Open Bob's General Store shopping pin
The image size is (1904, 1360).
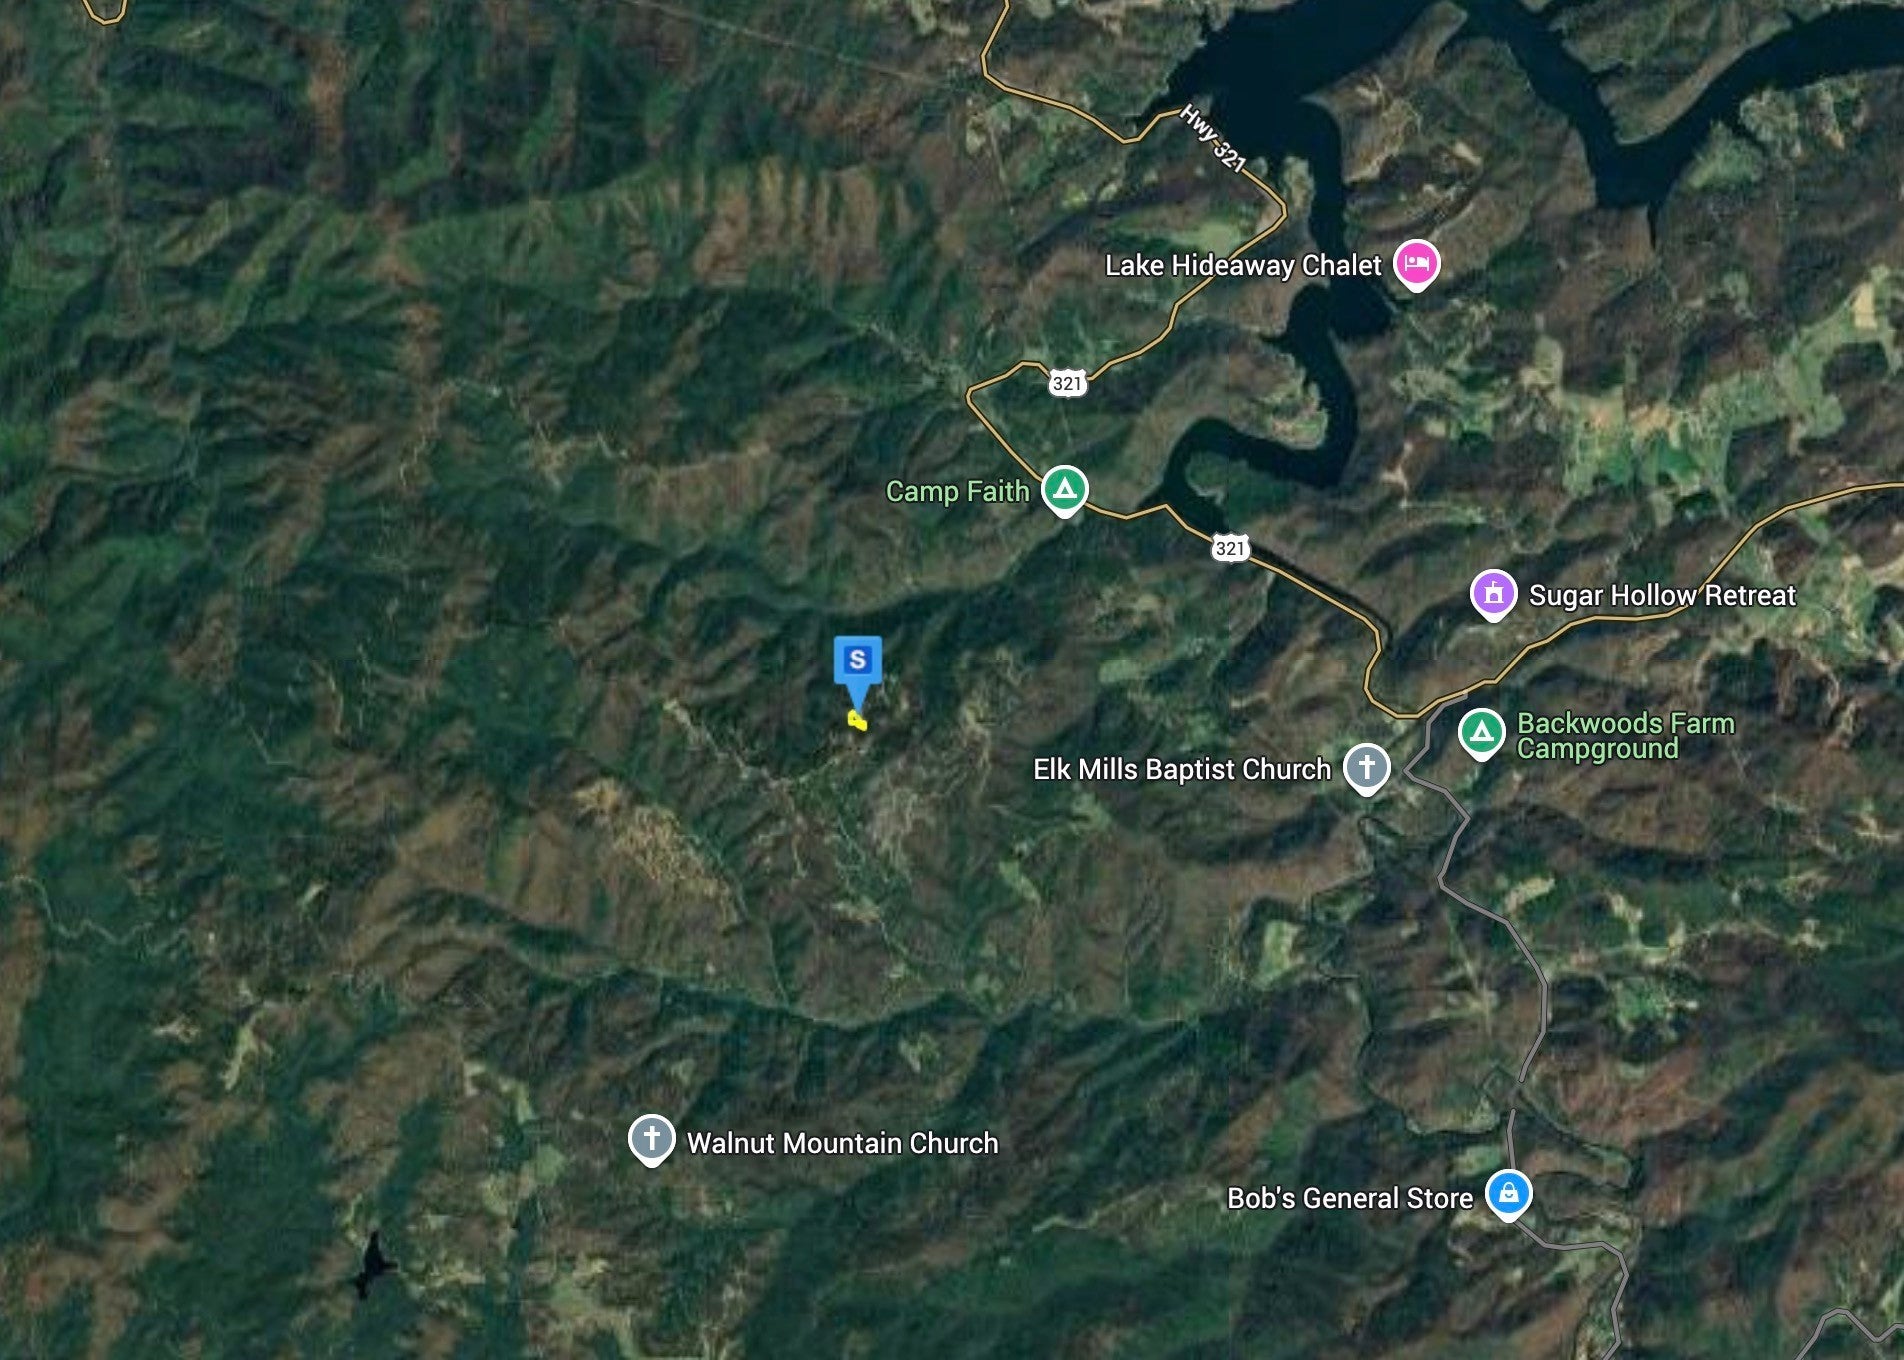click(1509, 1195)
